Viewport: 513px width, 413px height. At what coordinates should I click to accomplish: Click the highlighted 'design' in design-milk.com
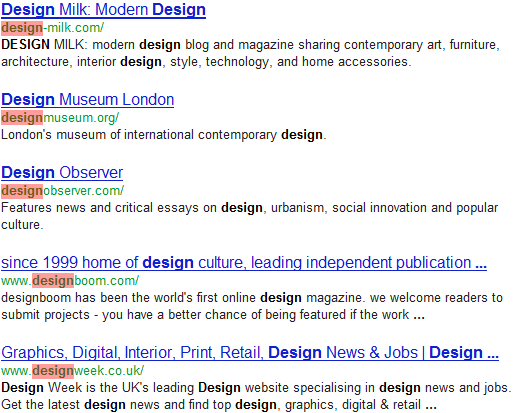coord(22,28)
